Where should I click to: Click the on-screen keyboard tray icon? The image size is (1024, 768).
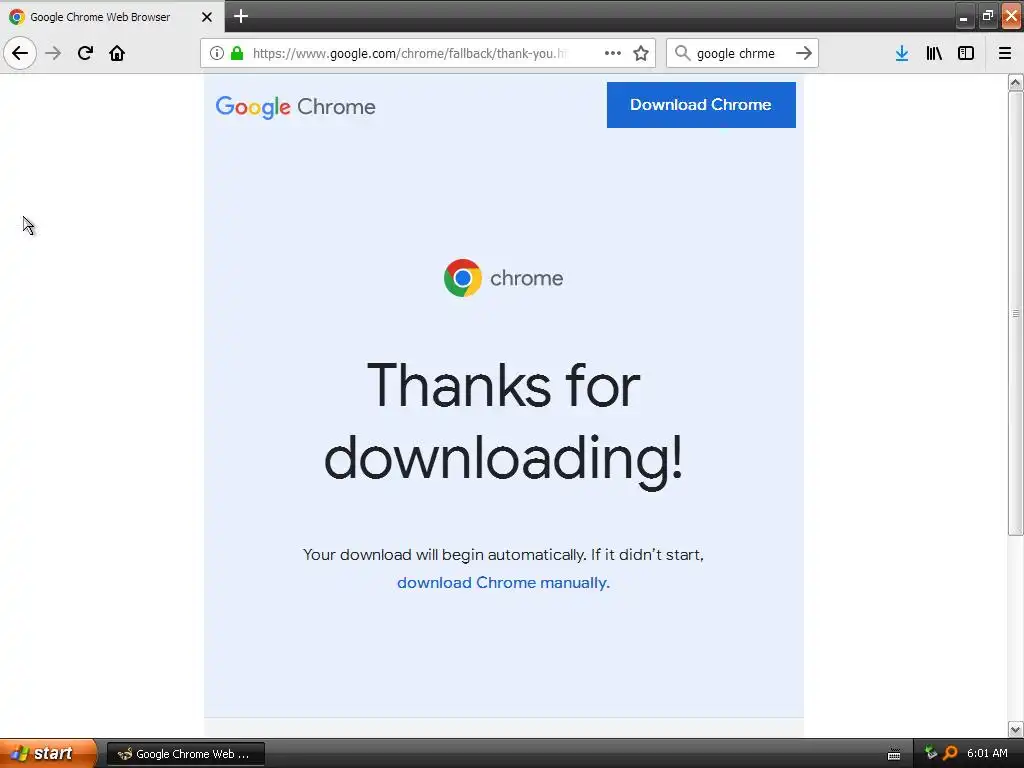pos(894,754)
